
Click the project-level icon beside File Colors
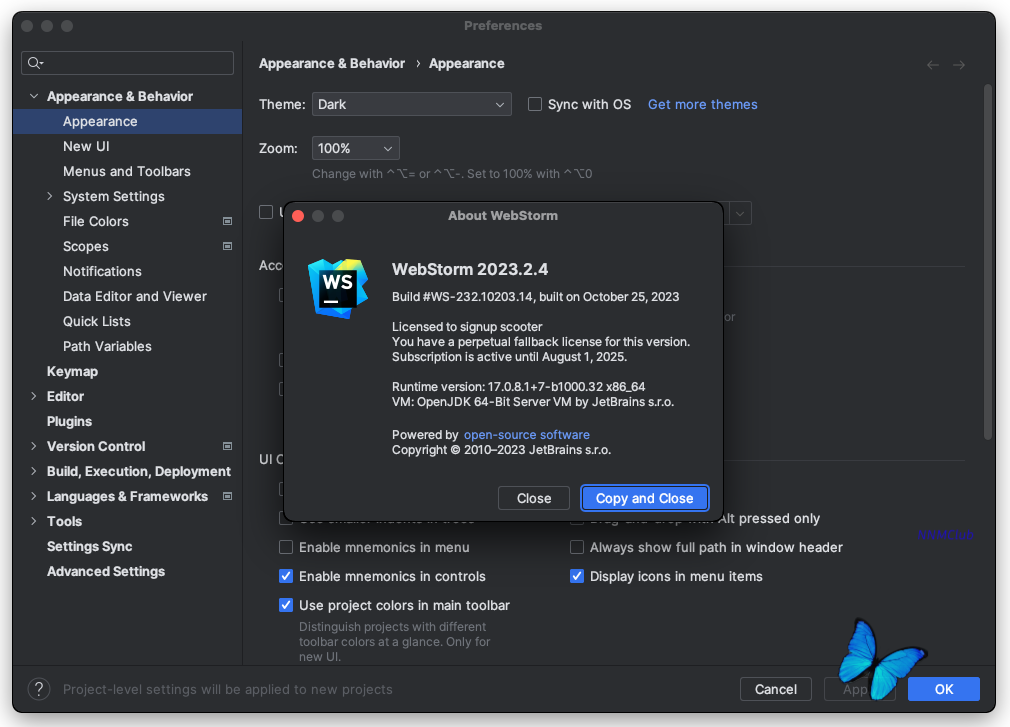click(x=227, y=221)
